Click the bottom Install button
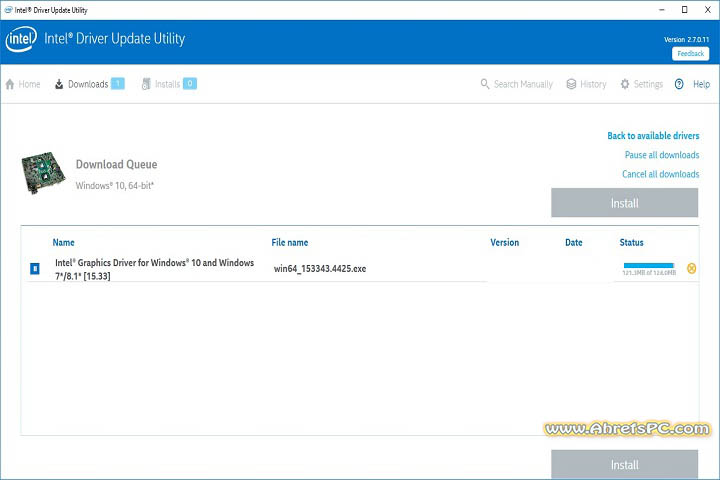The width and height of the screenshot is (720, 480). [624, 464]
